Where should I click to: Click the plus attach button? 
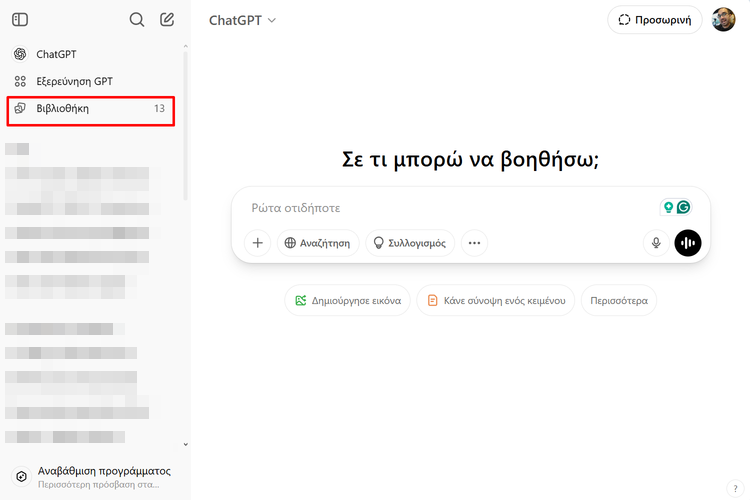coord(257,243)
